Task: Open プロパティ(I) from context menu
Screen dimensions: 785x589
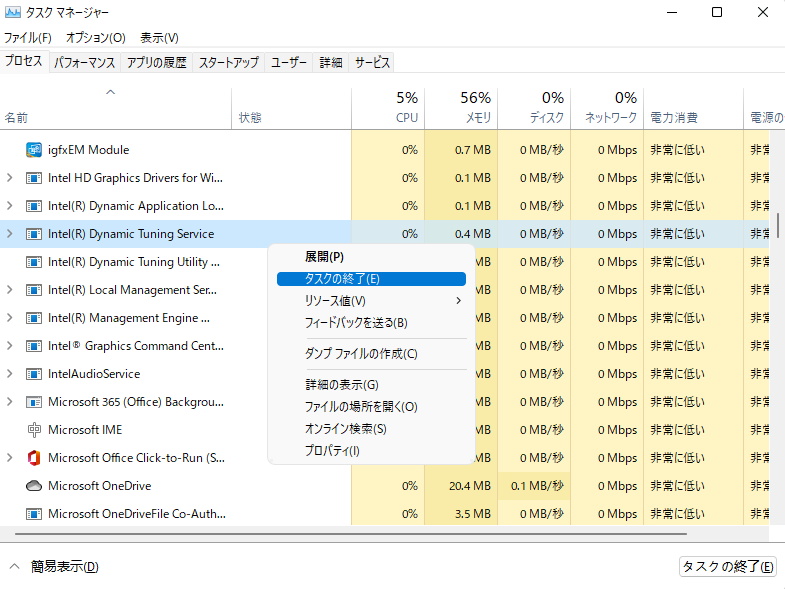Action: point(371,451)
